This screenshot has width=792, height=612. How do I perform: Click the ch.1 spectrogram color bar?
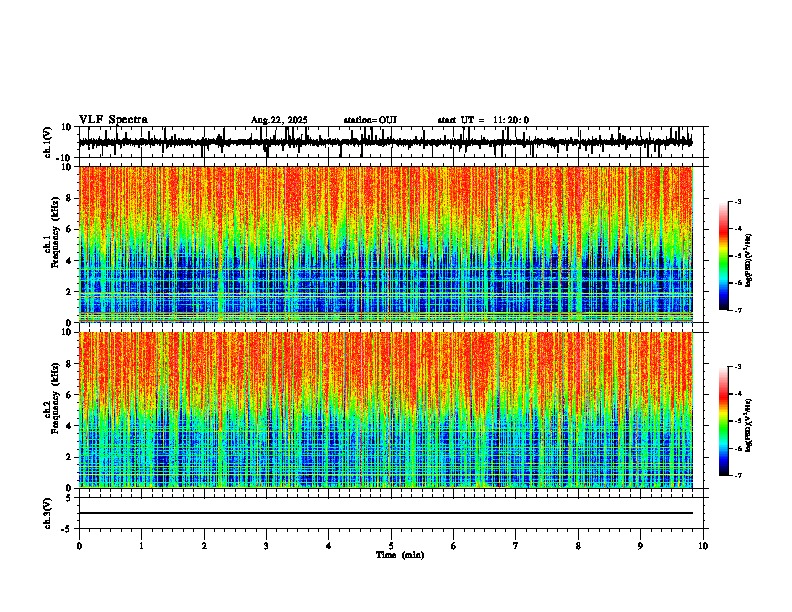724,256
